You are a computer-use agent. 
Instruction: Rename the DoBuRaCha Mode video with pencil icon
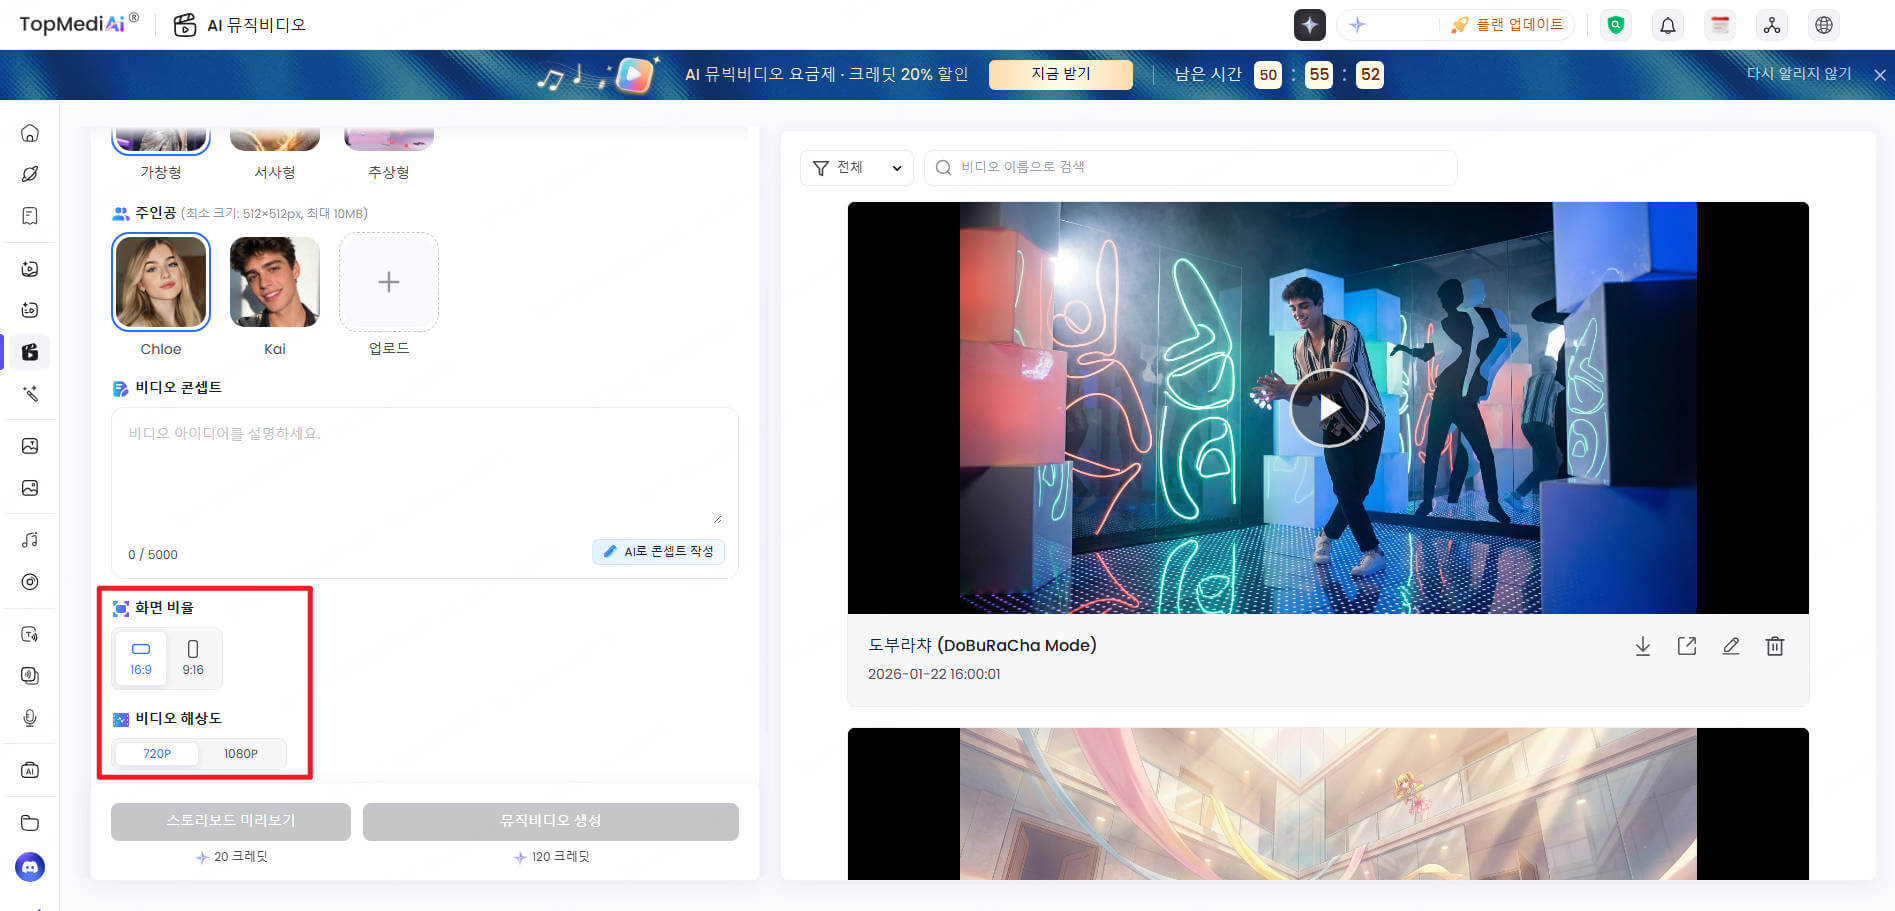pyautogui.click(x=1731, y=646)
